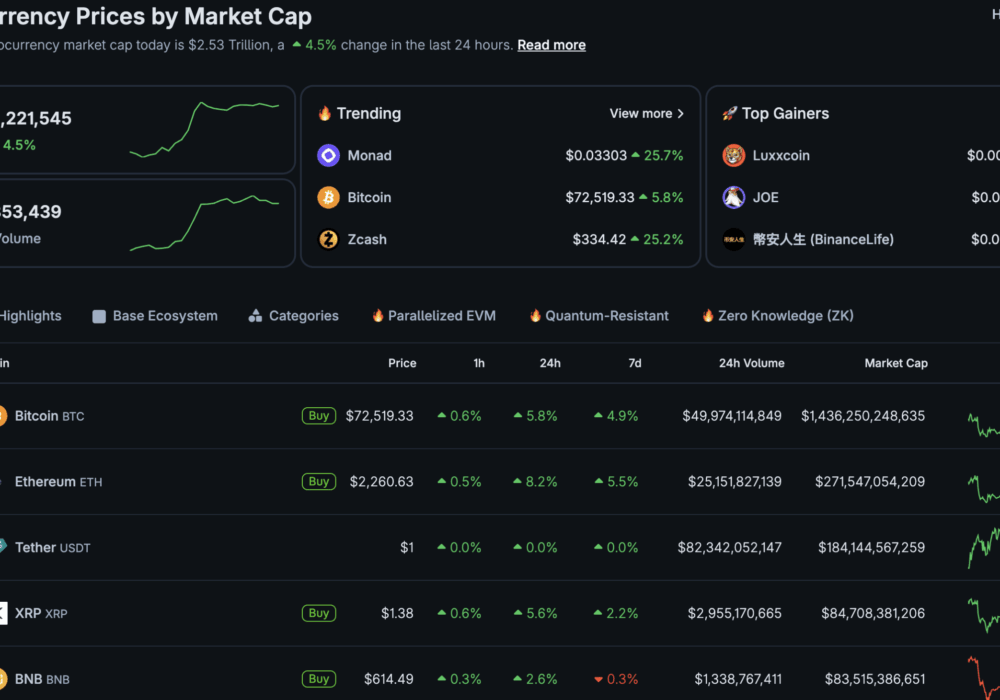Open the Read more link
Image resolution: width=1000 pixels, height=700 pixels.
[551, 45]
